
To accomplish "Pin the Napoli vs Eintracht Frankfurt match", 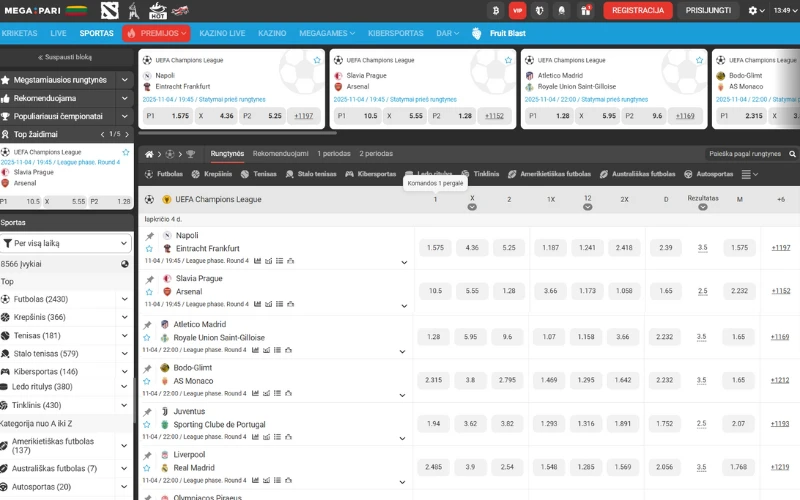I will [x=149, y=235].
